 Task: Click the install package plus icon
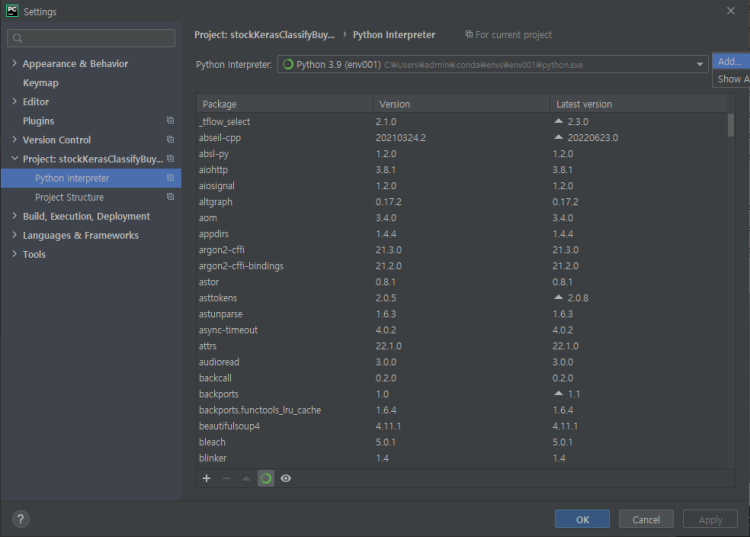(x=207, y=478)
